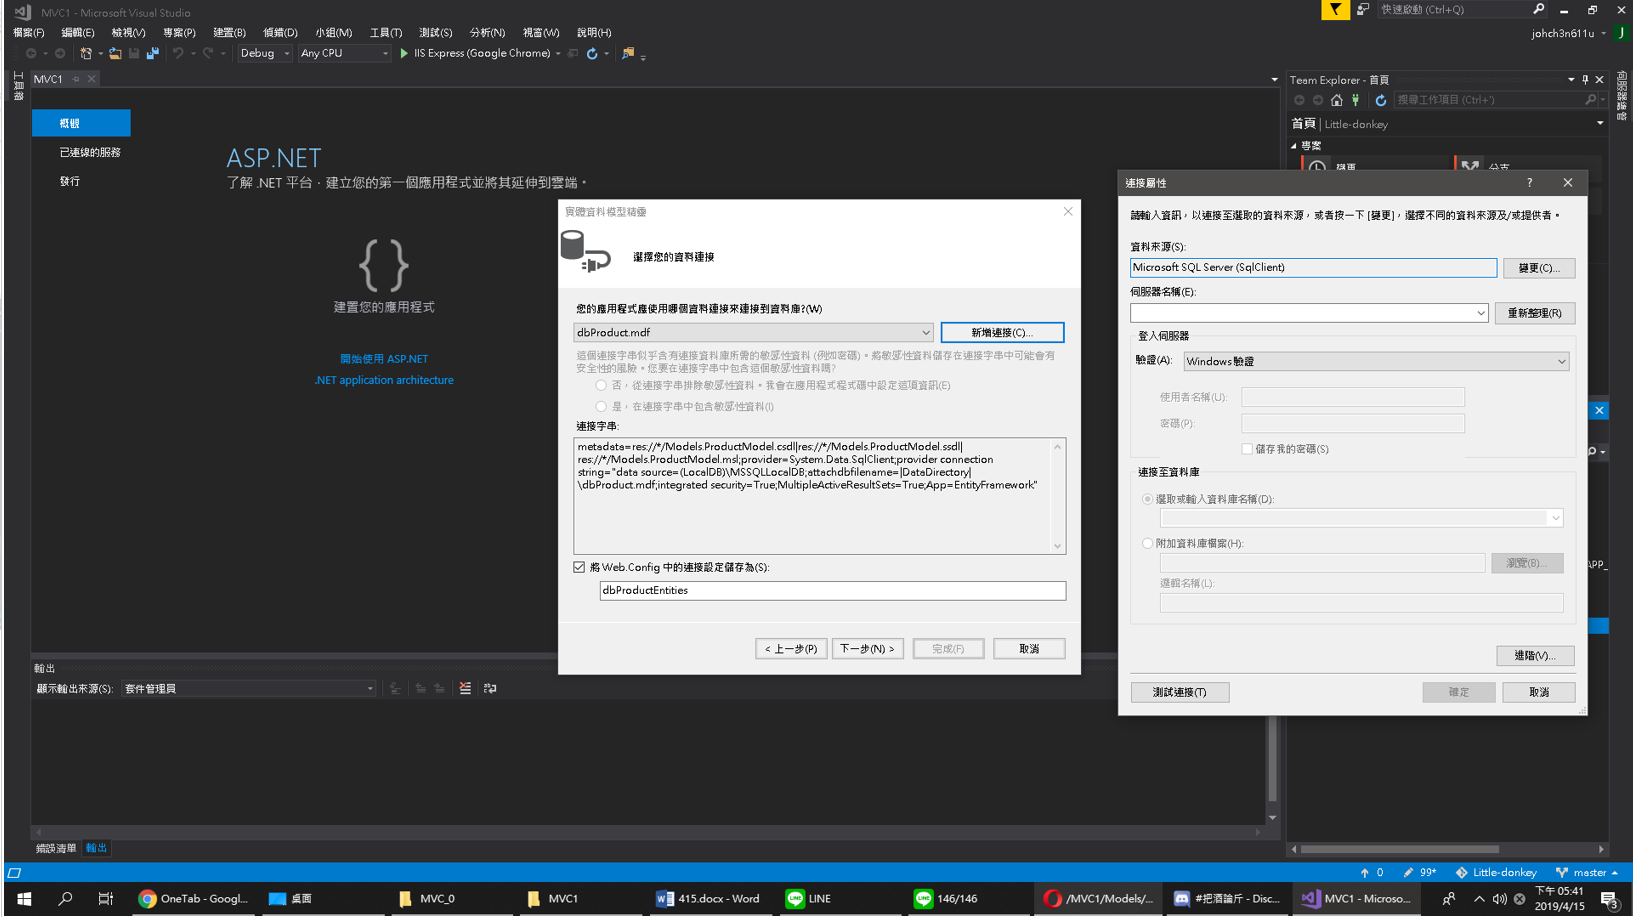Image resolution: width=1633 pixels, height=917 pixels.
Task: Open the Any CPU platform dropdown
Action: [344, 53]
